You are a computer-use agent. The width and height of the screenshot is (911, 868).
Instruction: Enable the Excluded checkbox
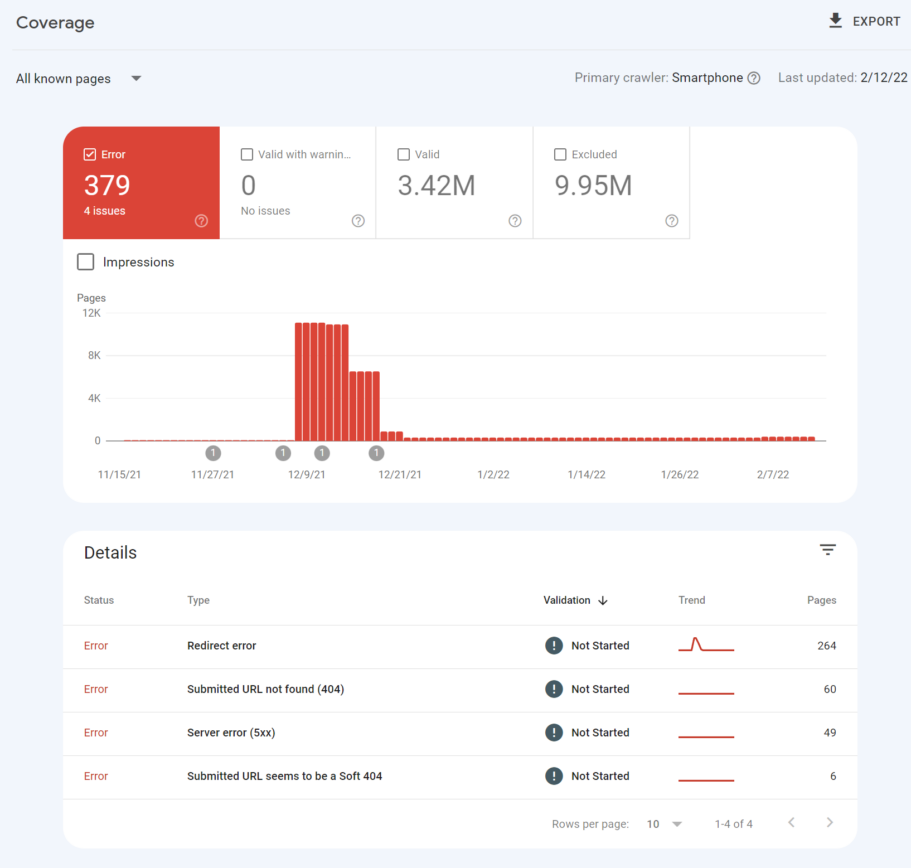561,153
